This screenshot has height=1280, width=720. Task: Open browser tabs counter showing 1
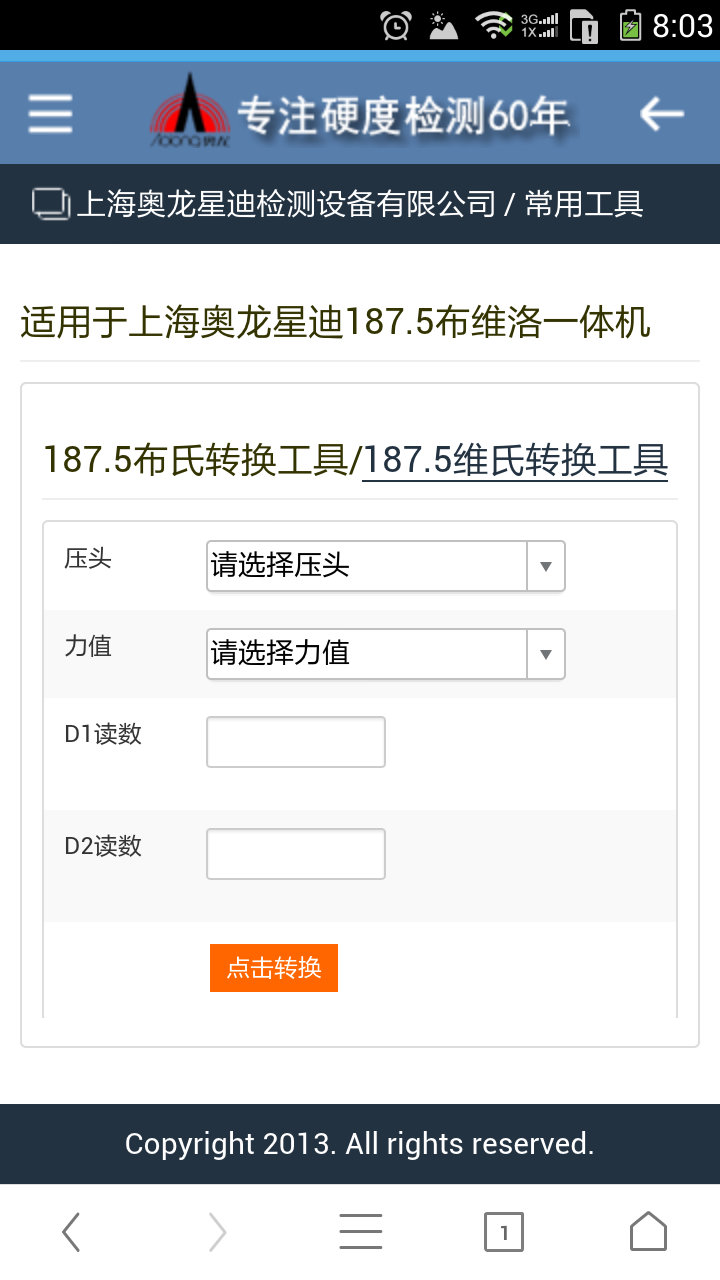click(504, 1232)
